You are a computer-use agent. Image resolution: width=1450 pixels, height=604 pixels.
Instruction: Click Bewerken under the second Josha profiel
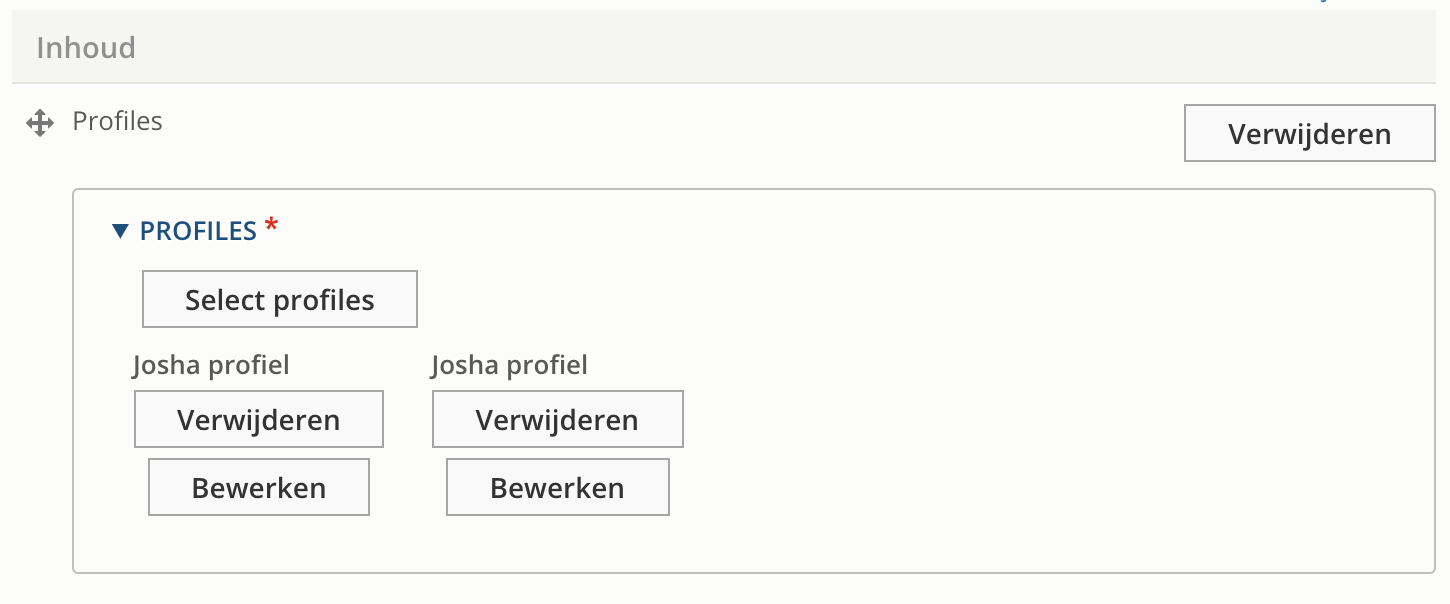coord(557,488)
